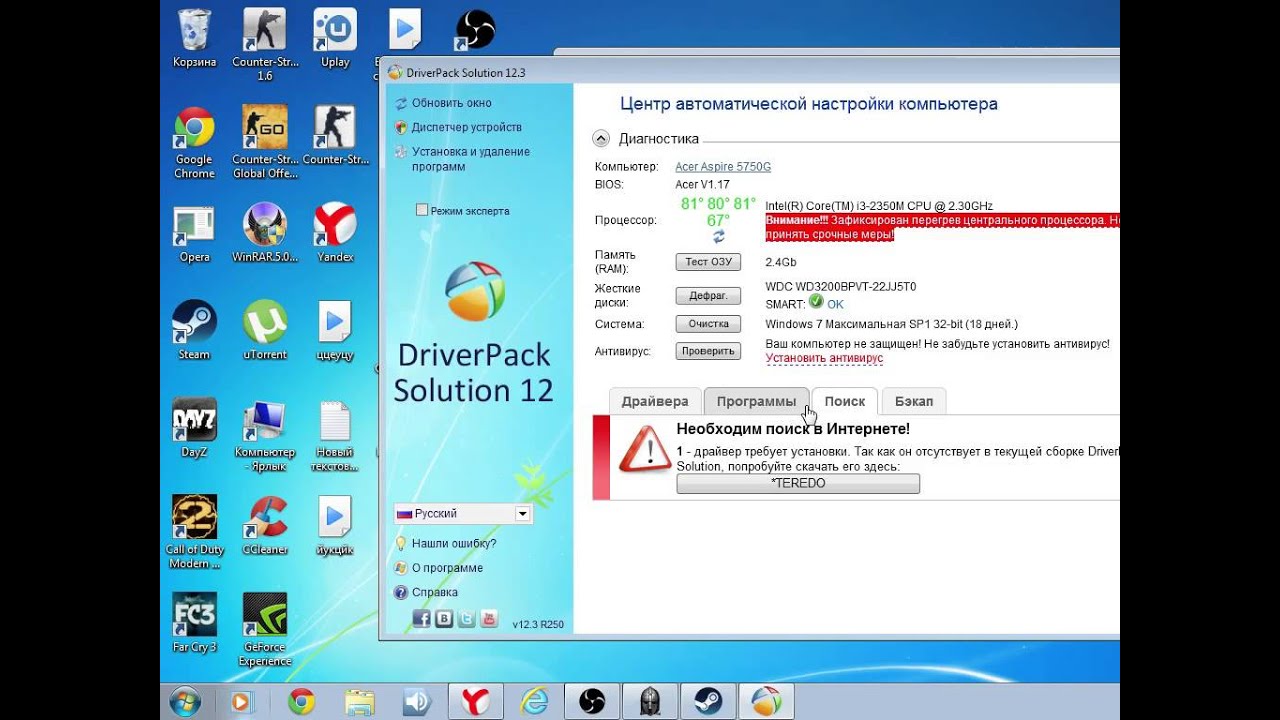Open the 'йукцйк' video file icon
The image size is (1280, 720).
coord(335,526)
